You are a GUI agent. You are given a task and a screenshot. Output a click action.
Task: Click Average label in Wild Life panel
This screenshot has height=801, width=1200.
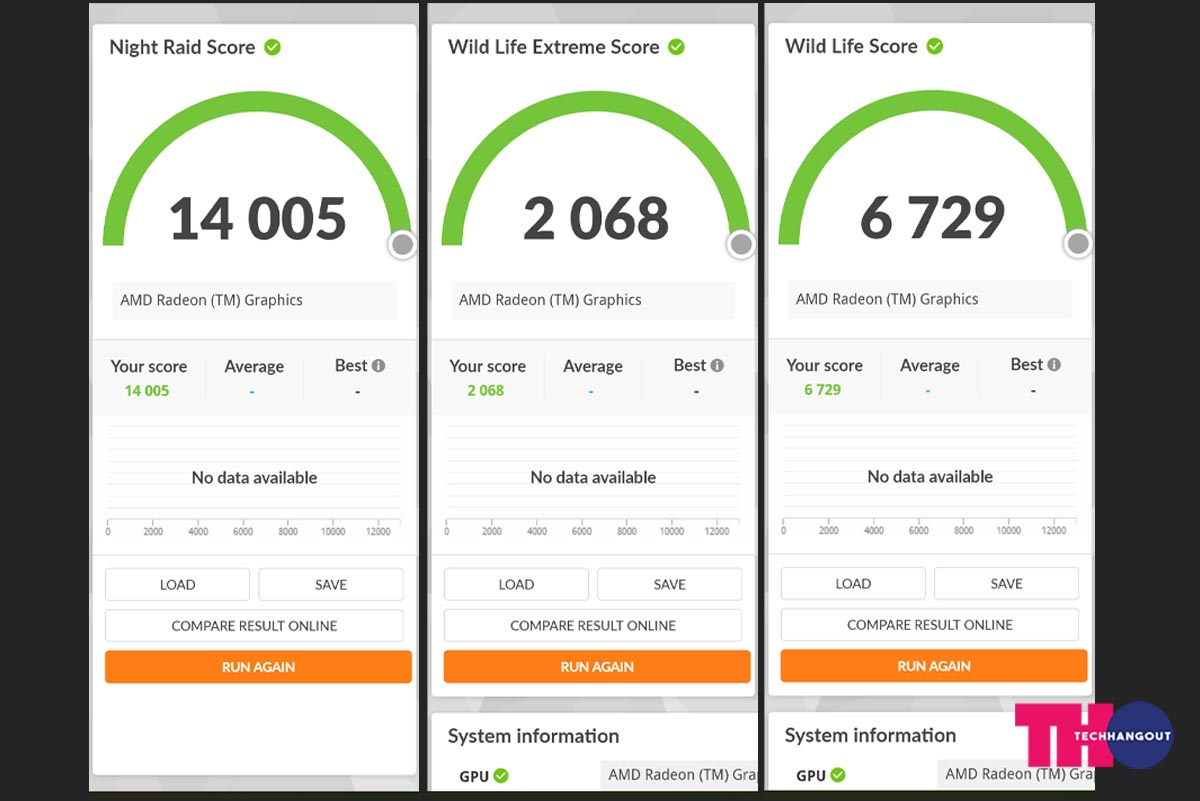coord(930,366)
